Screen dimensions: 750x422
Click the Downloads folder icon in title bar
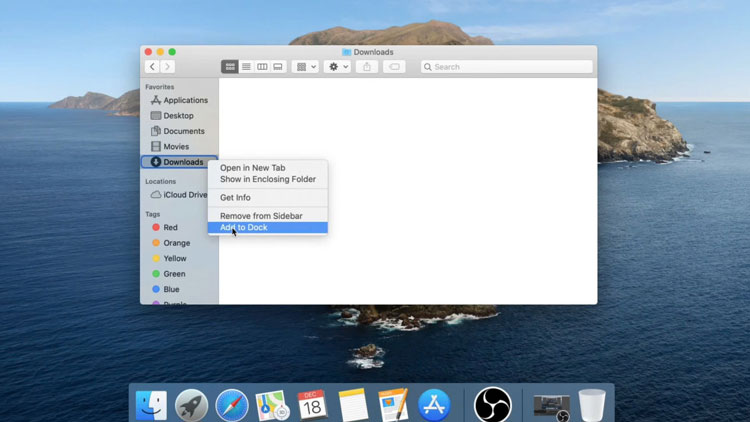click(x=347, y=52)
